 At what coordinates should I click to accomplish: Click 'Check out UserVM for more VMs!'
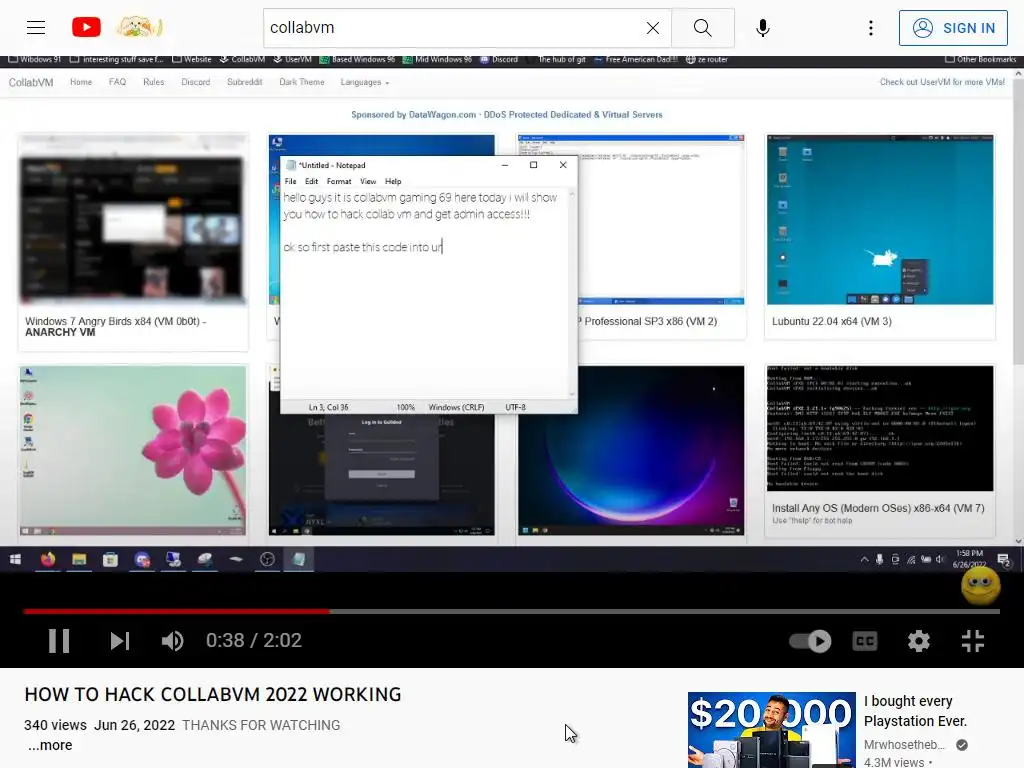[942, 82]
